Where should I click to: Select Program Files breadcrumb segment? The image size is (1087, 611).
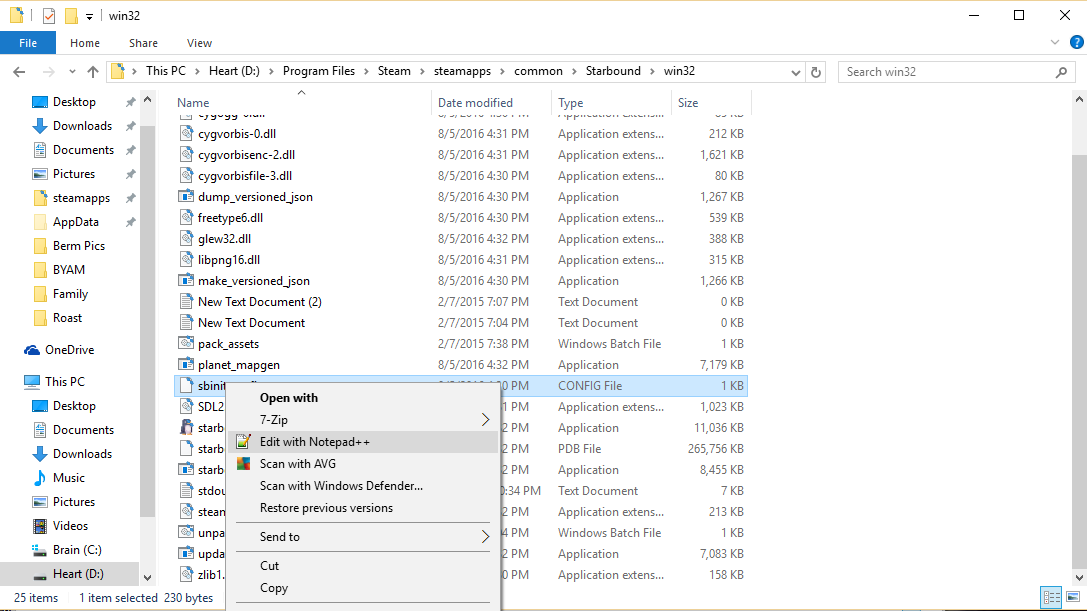click(x=319, y=71)
